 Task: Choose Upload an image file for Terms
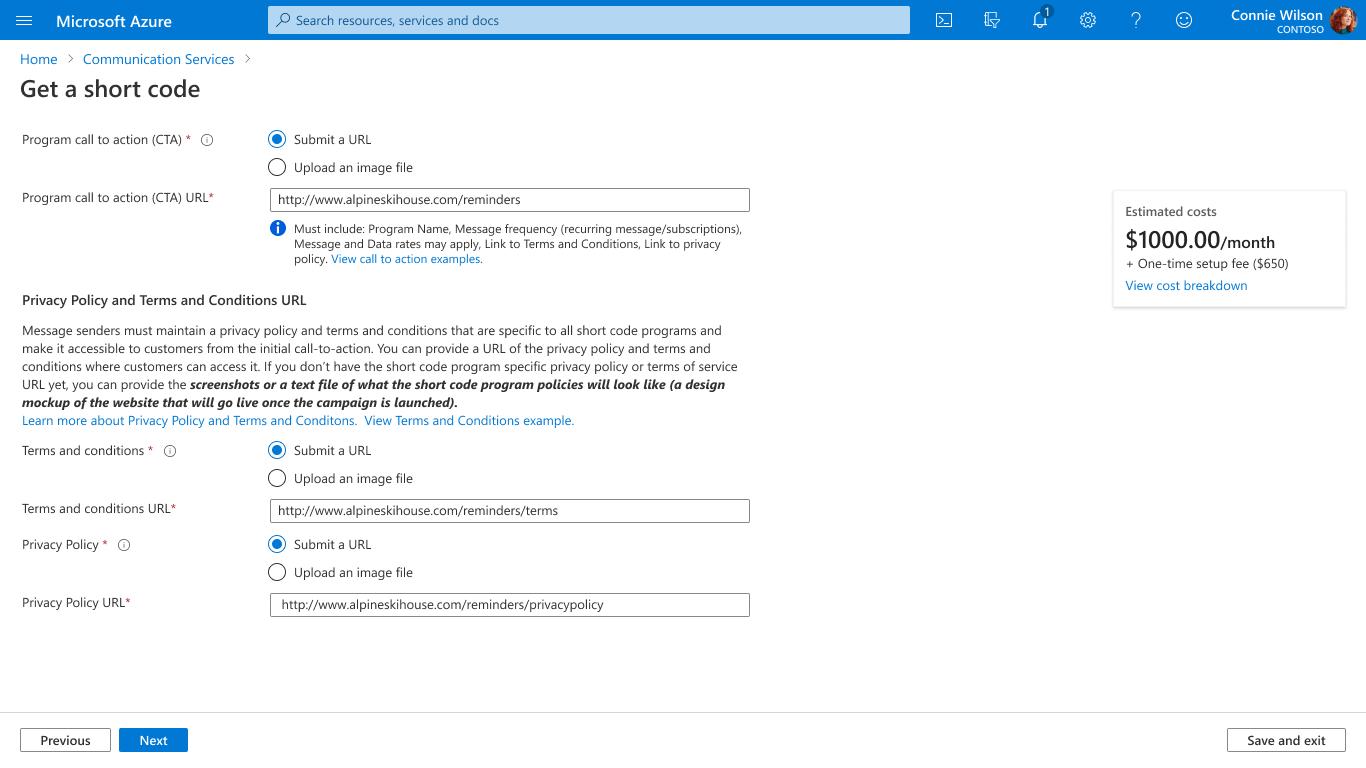coord(277,478)
